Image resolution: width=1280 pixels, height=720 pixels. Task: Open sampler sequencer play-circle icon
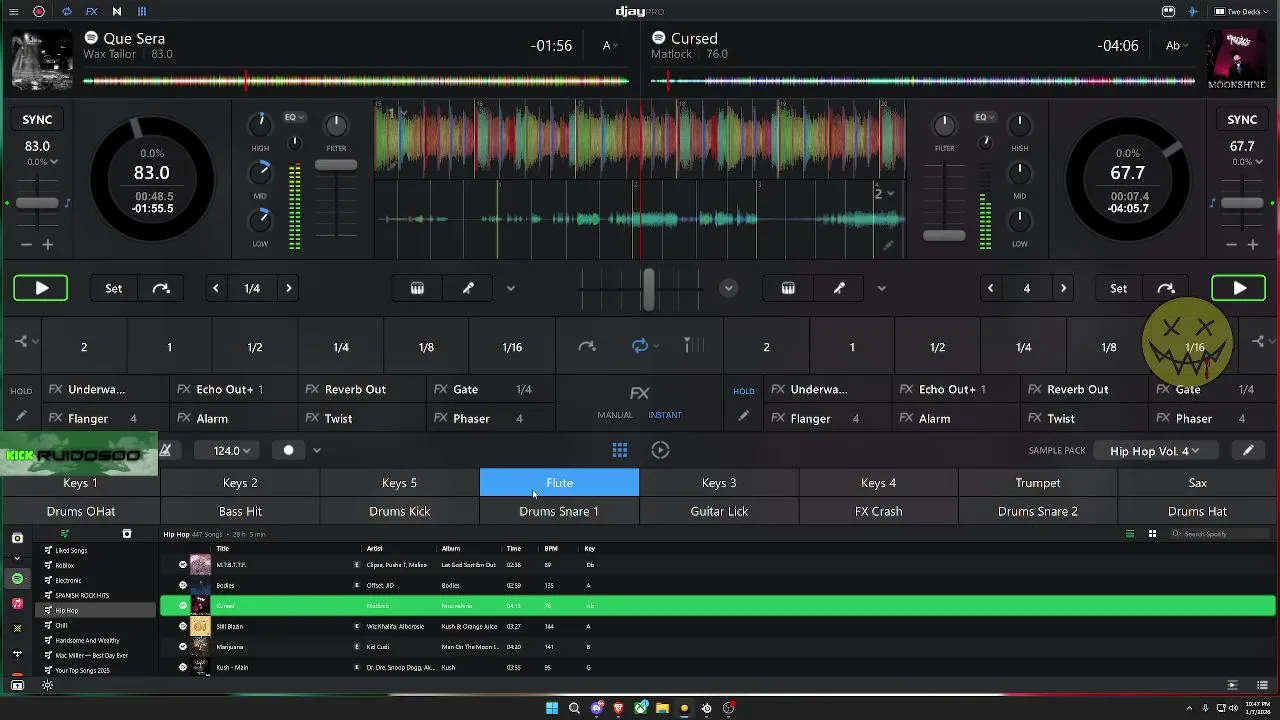660,450
